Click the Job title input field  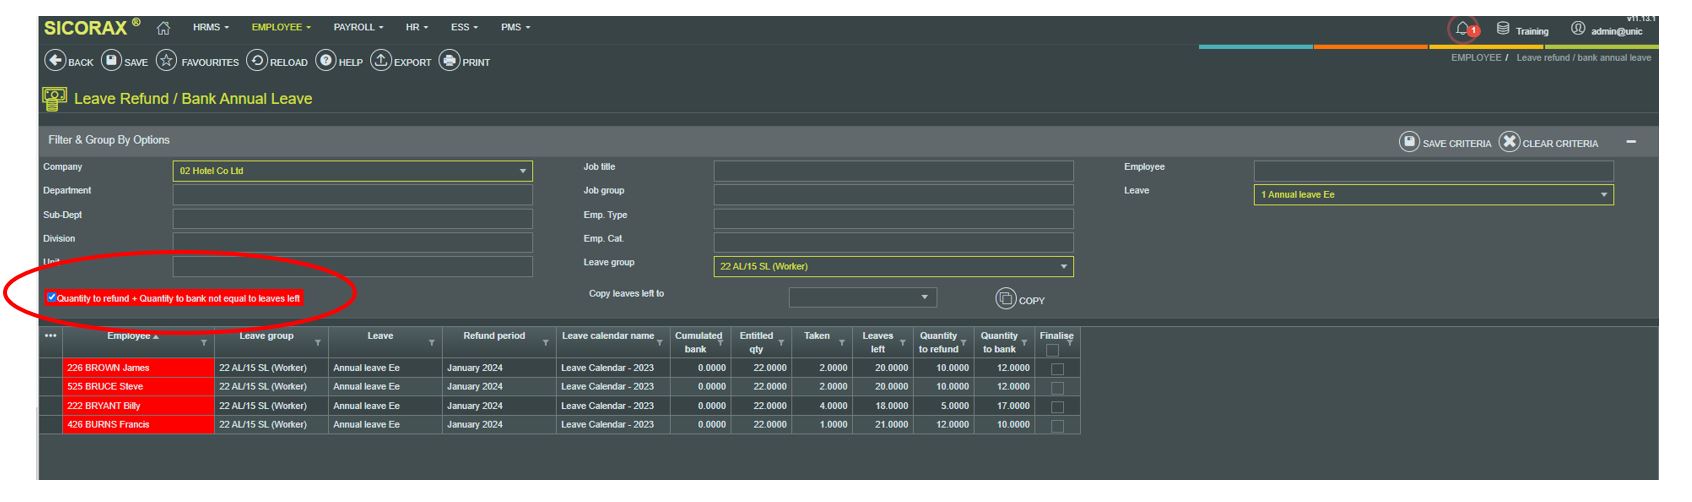click(x=894, y=171)
